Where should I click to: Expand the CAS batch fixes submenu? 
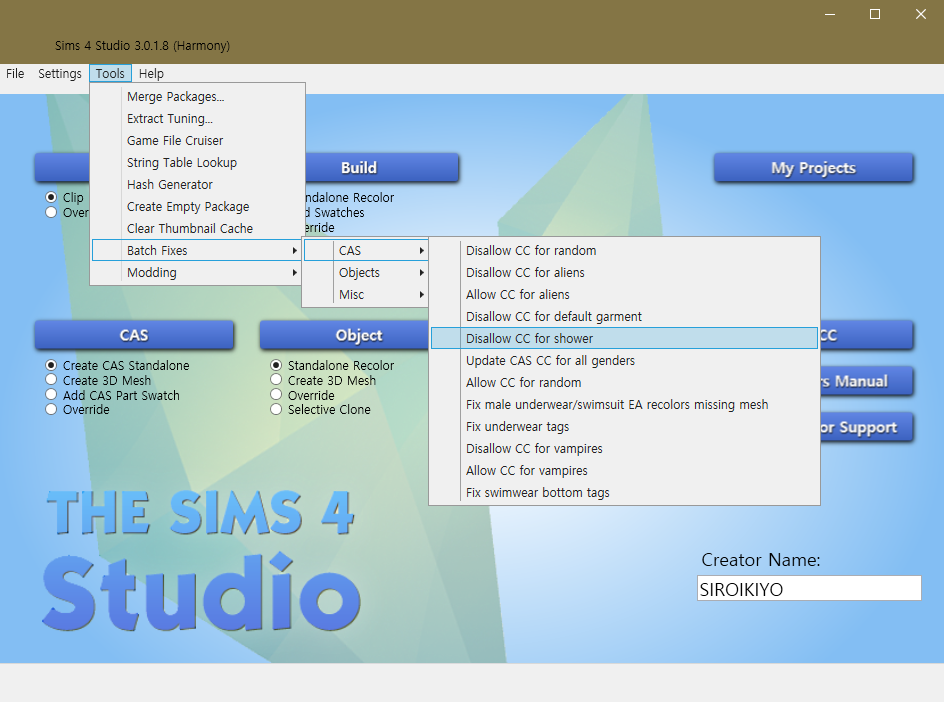pos(366,250)
